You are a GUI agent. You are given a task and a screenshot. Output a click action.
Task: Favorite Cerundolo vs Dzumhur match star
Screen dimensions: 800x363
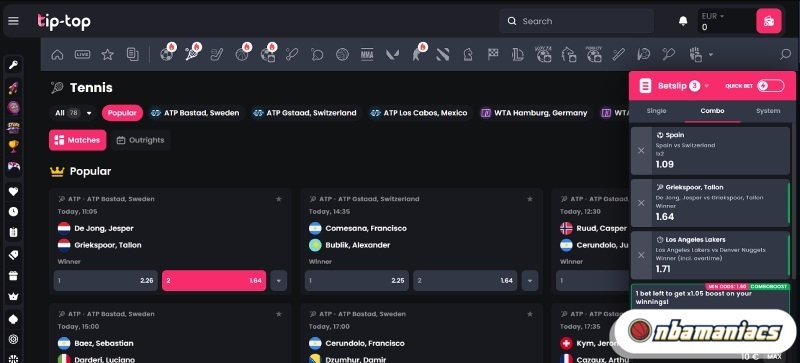(x=530, y=314)
